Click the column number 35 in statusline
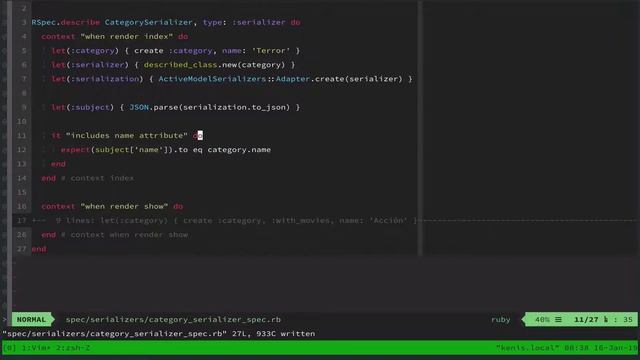Image resolution: width=640 pixels, height=360 pixels. (x=628, y=319)
